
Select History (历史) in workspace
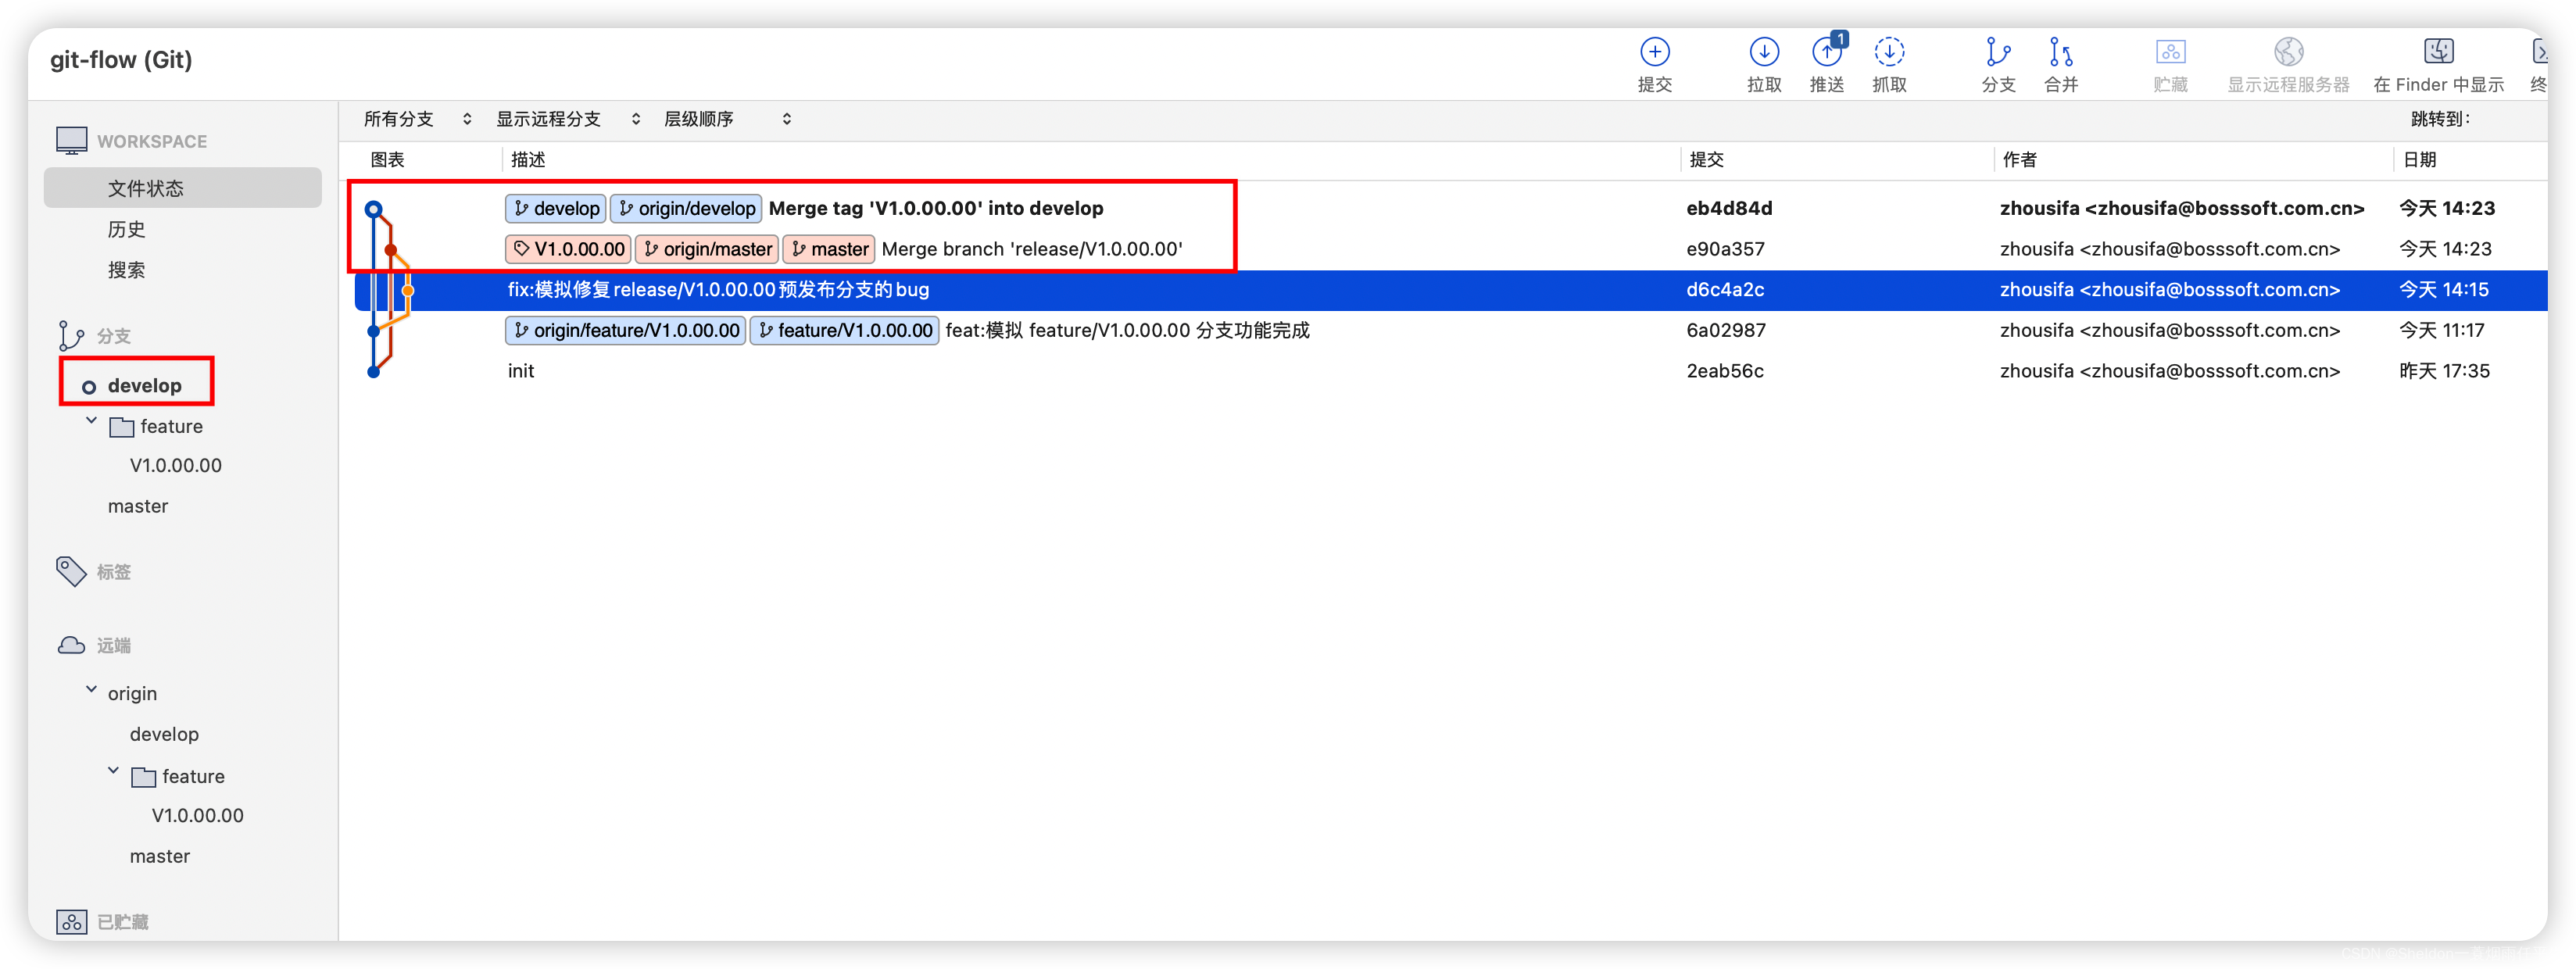[126, 229]
